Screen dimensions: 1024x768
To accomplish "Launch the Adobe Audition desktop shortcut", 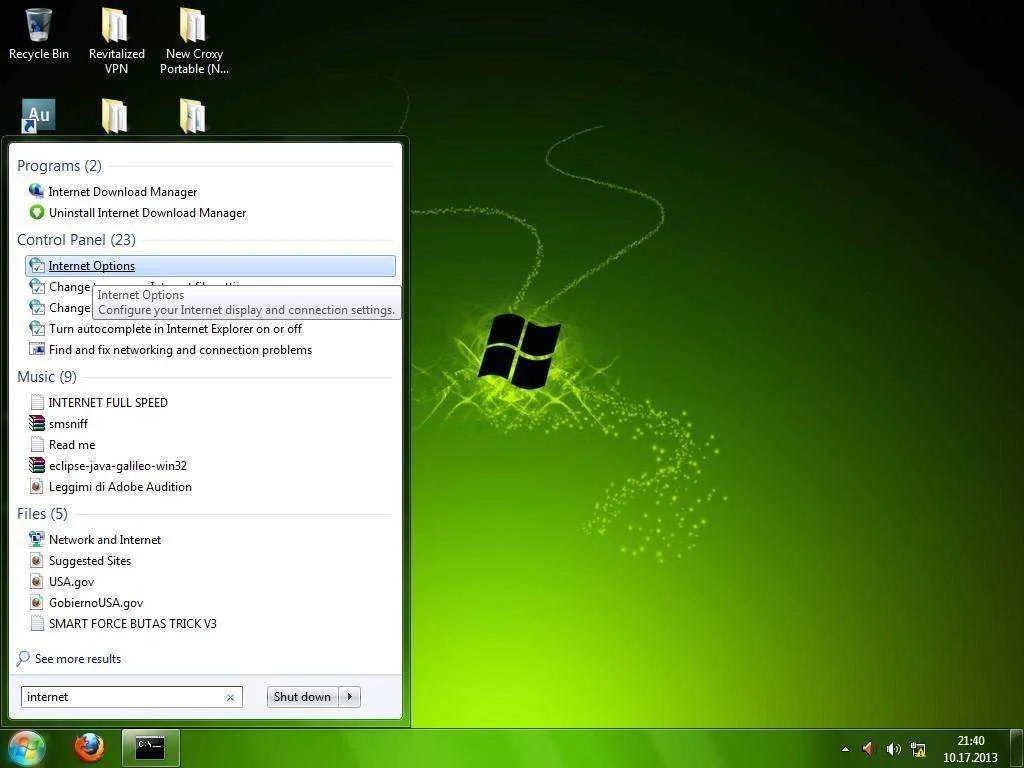I will [x=39, y=116].
